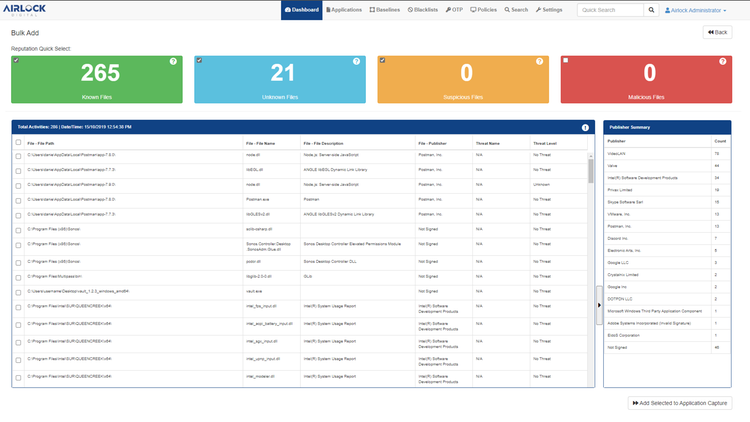Click Add Selected to Application Capture
This screenshot has width=750, height=422.
click(x=680, y=403)
